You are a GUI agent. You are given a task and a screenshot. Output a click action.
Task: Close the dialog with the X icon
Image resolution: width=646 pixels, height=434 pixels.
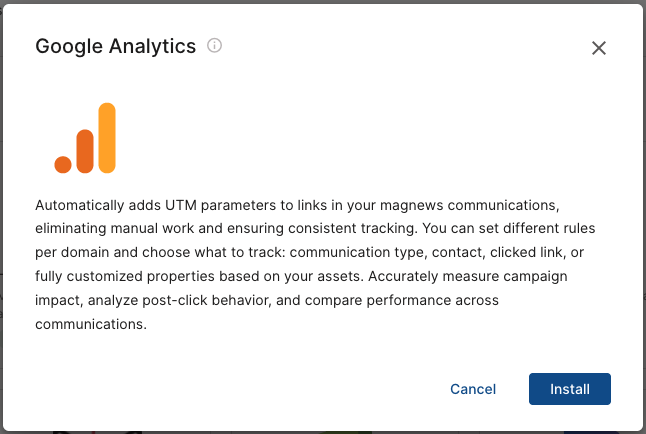coord(599,48)
